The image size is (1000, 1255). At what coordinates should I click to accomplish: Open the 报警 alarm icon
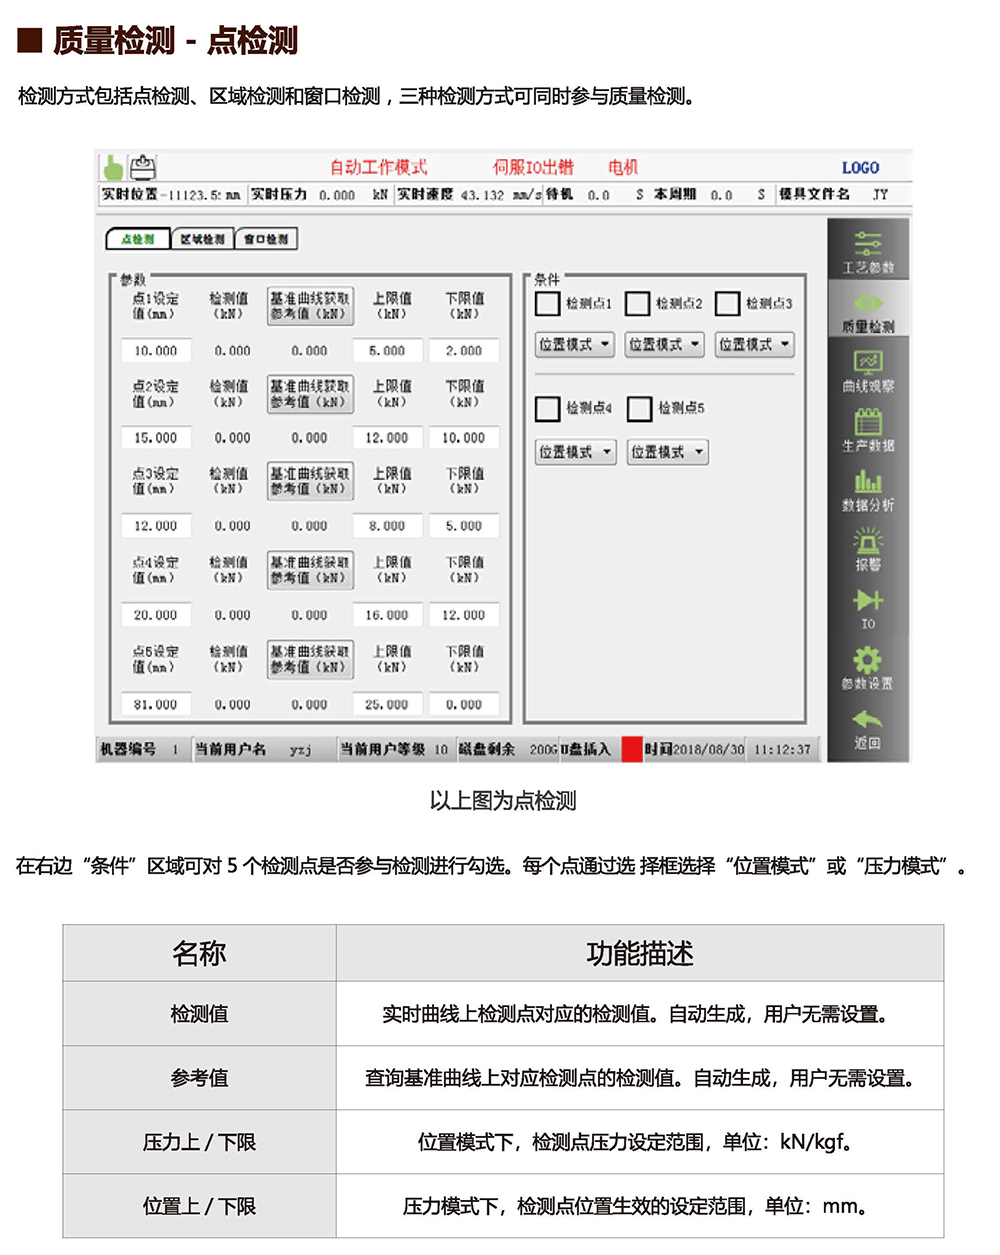click(x=867, y=542)
